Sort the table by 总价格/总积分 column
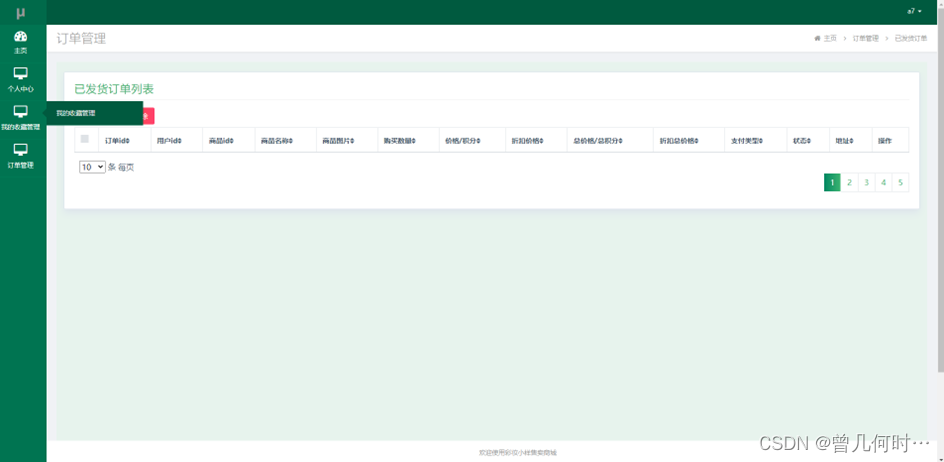The width and height of the screenshot is (944, 462). (x=610, y=140)
